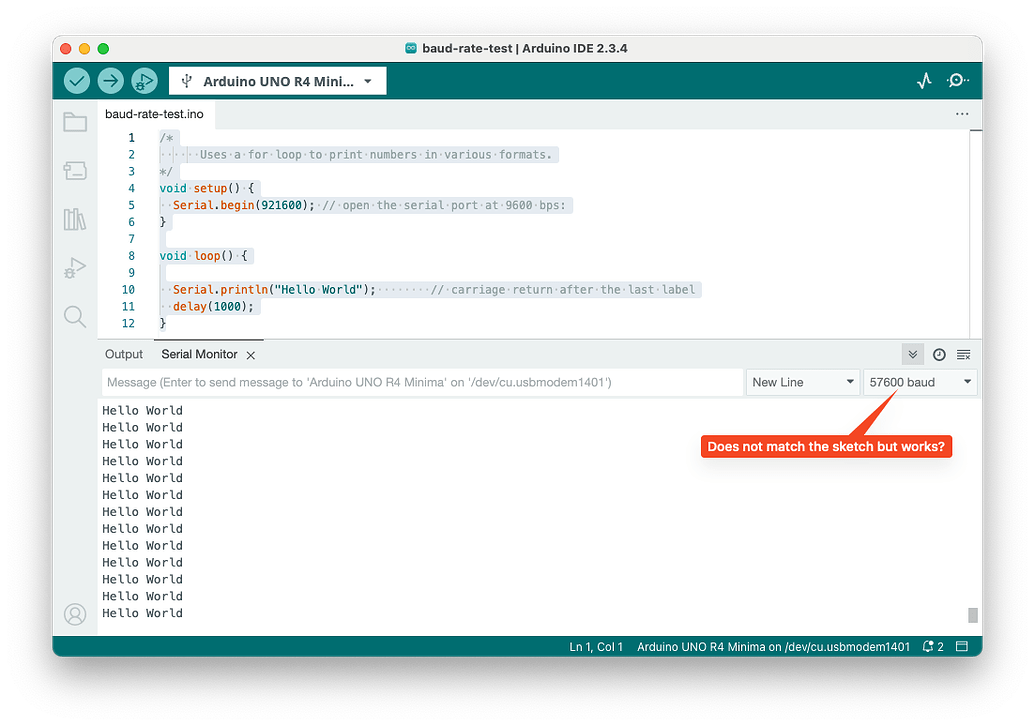The image size is (1035, 726).
Task: Open the sidebar Debug panel icon
Action: pyautogui.click(x=75, y=268)
